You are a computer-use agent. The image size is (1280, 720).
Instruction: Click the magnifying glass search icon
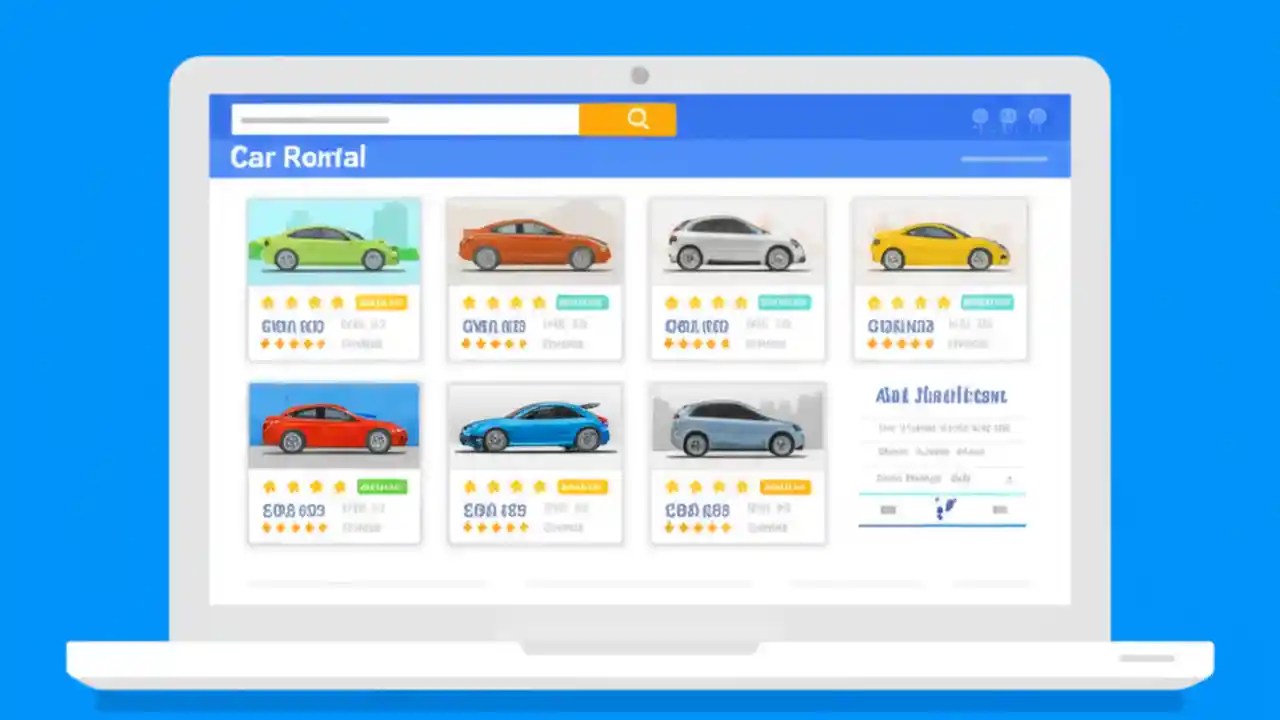click(638, 118)
